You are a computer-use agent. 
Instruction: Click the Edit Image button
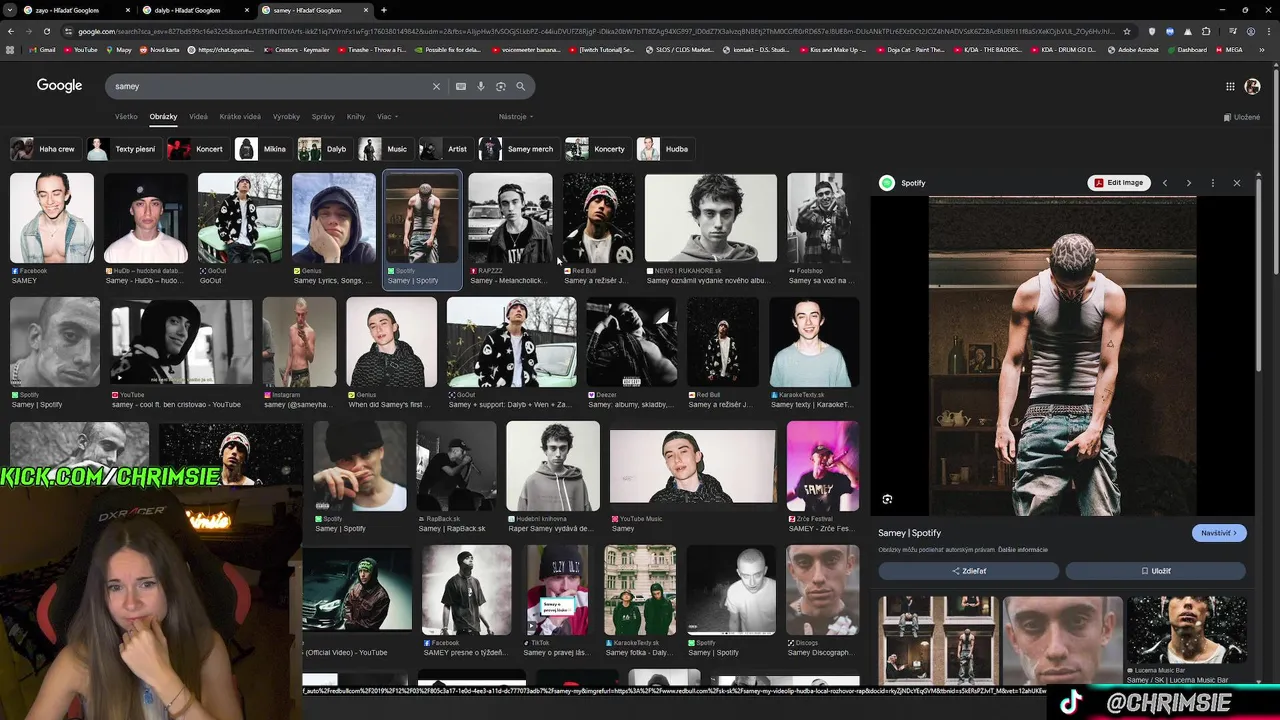(1119, 183)
